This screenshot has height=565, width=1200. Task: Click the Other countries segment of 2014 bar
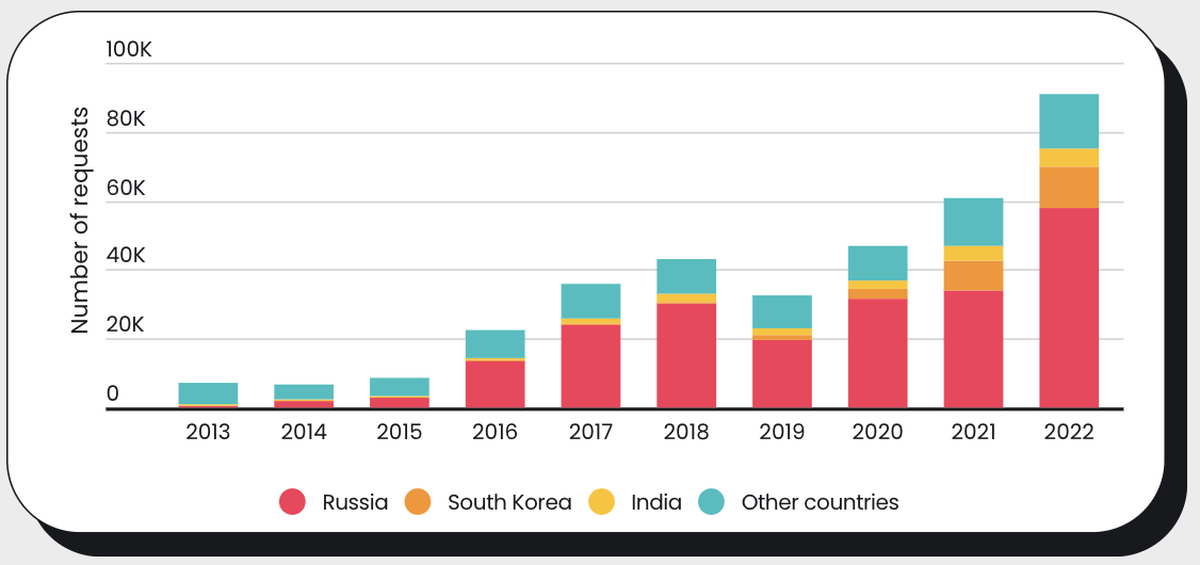tap(304, 392)
